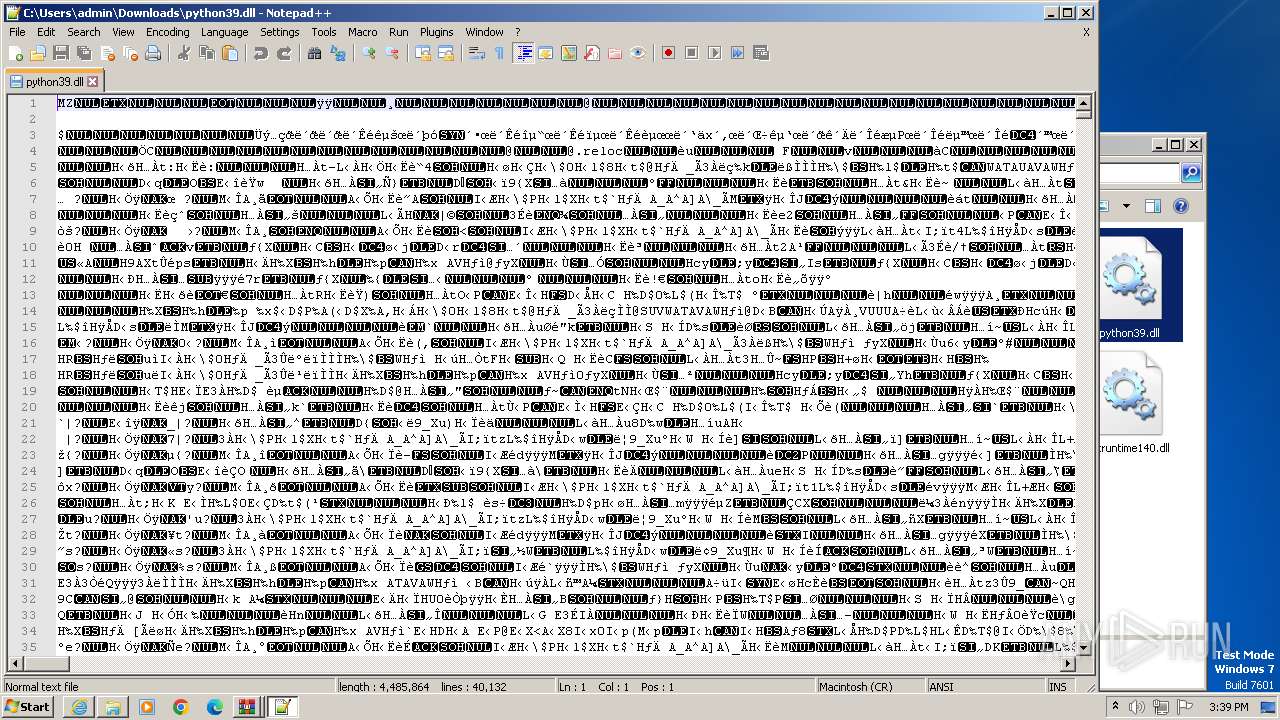Image resolution: width=1280 pixels, height=720 pixels.
Task: Show hidden tray icons arrow
Action: tap(1115, 707)
